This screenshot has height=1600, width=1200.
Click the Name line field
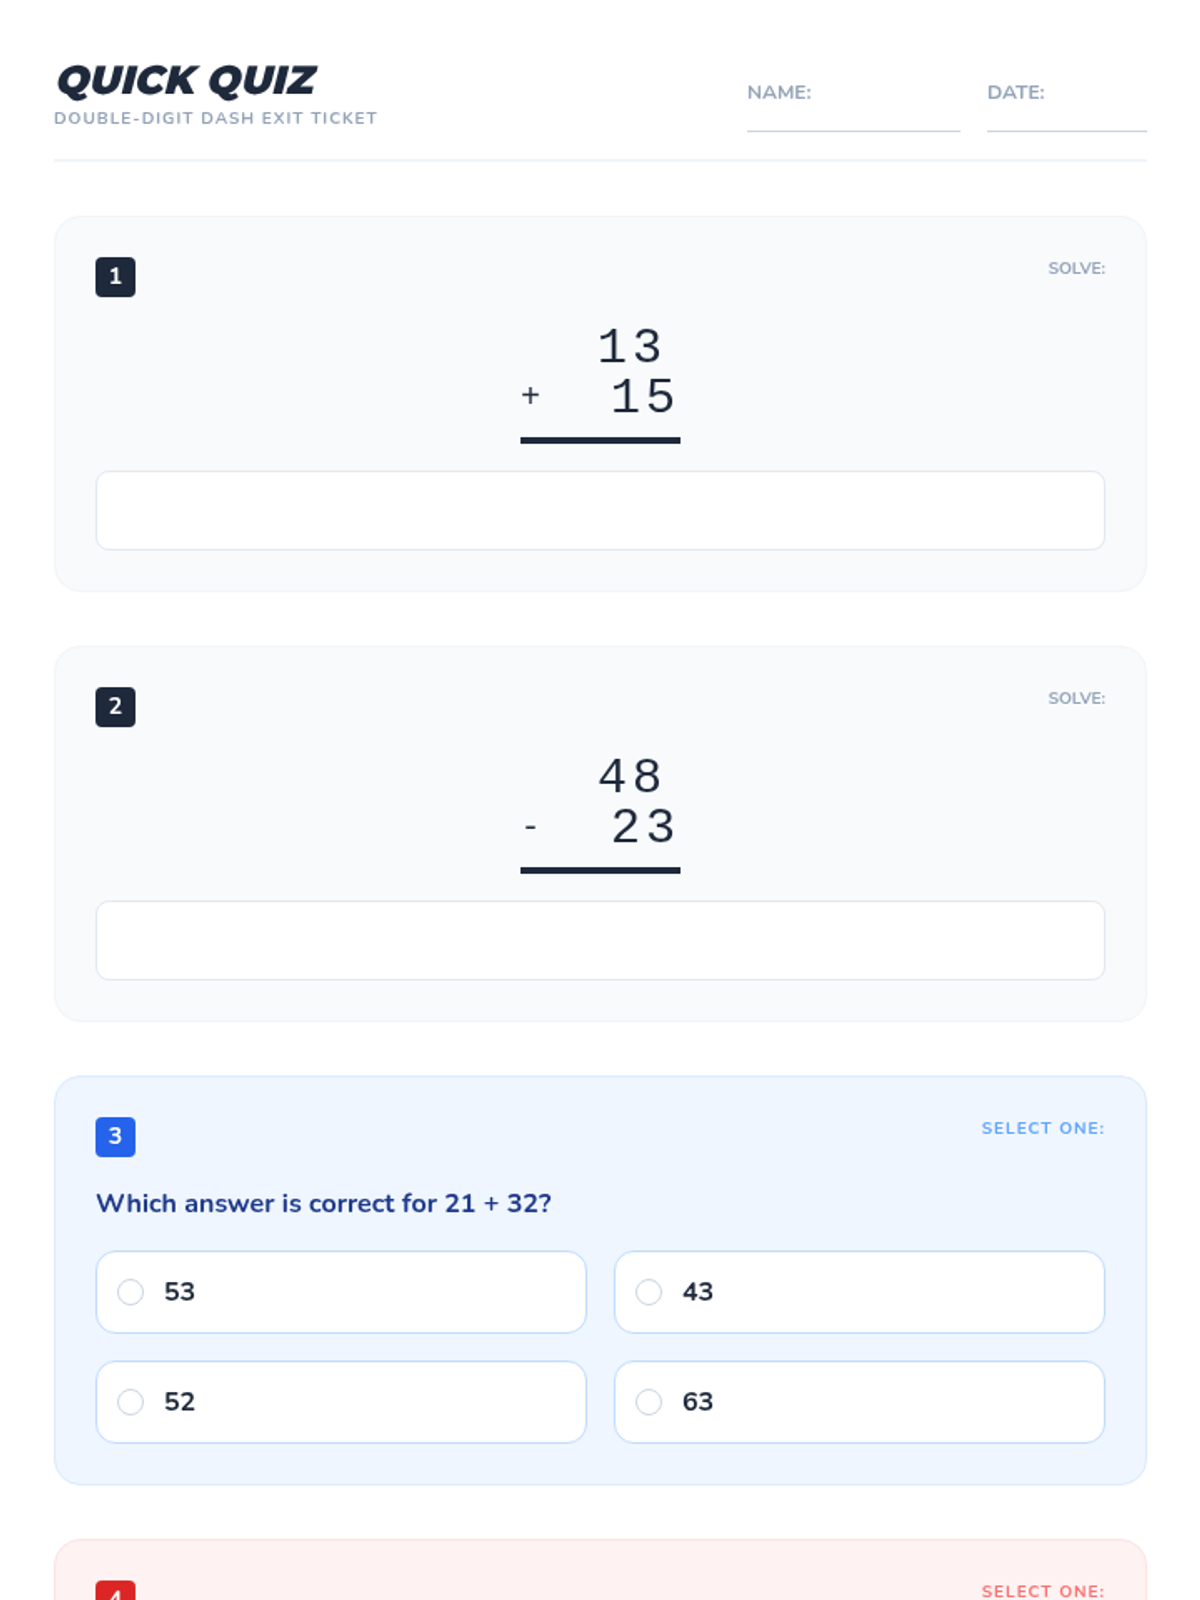(x=852, y=110)
